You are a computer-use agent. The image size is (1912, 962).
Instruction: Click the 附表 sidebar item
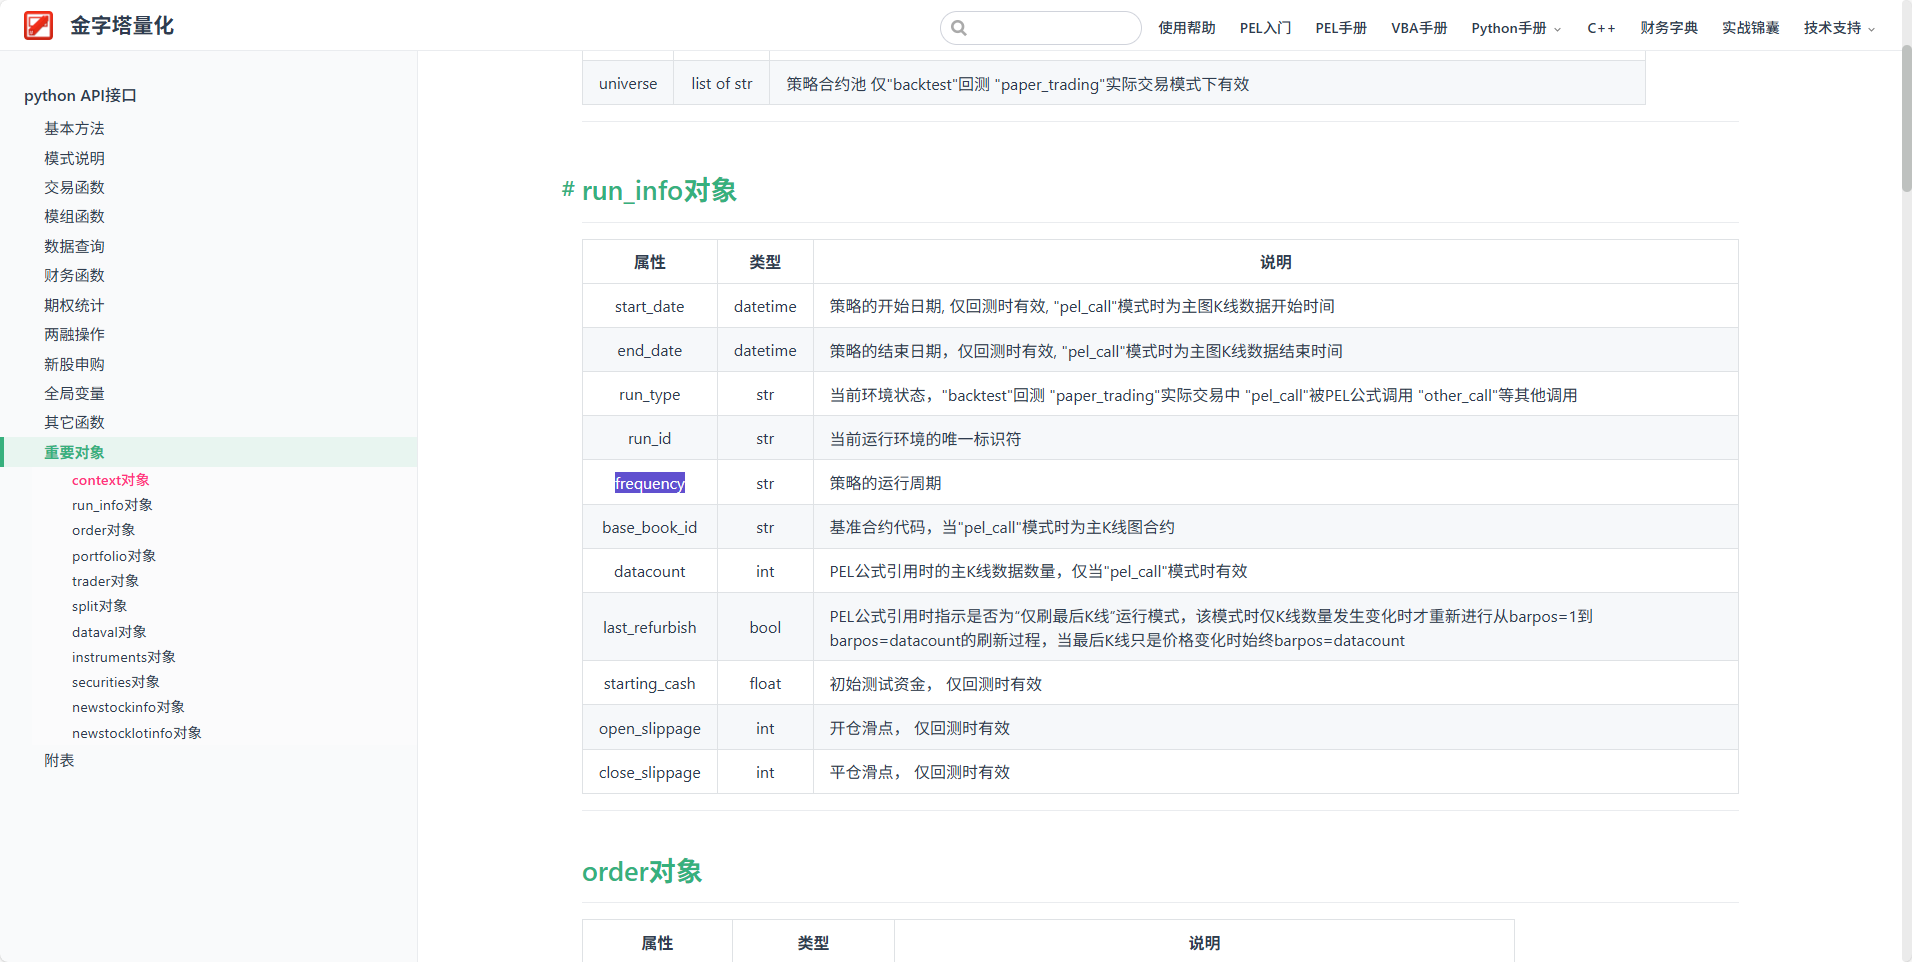[59, 760]
